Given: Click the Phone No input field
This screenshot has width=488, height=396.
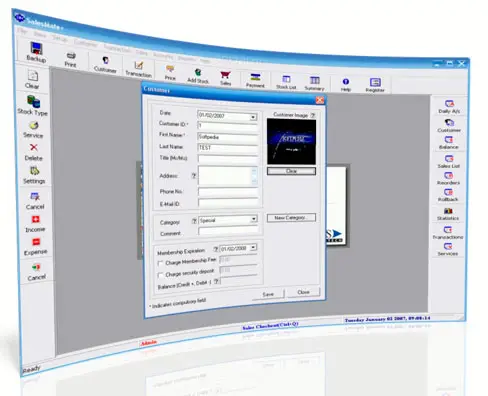Looking at the screenshot, I should (x=228, y=192).
